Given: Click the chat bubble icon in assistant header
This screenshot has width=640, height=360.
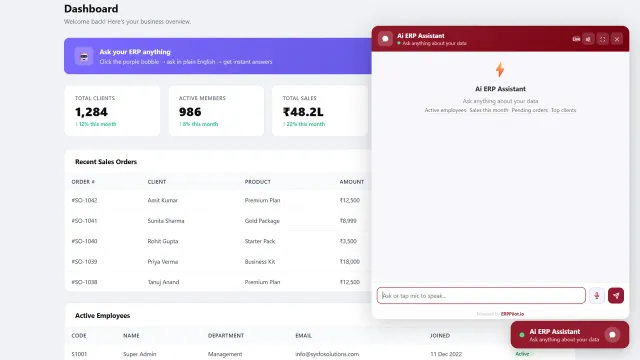Looking at the screenshot, I should 385,39.
